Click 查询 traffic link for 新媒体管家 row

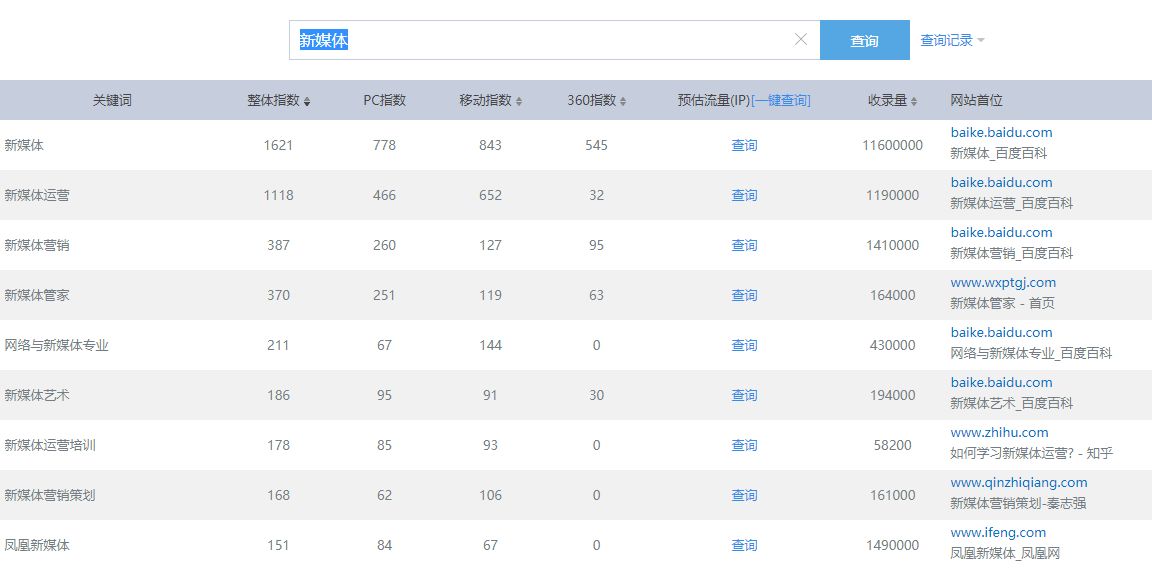pos(744,295)
